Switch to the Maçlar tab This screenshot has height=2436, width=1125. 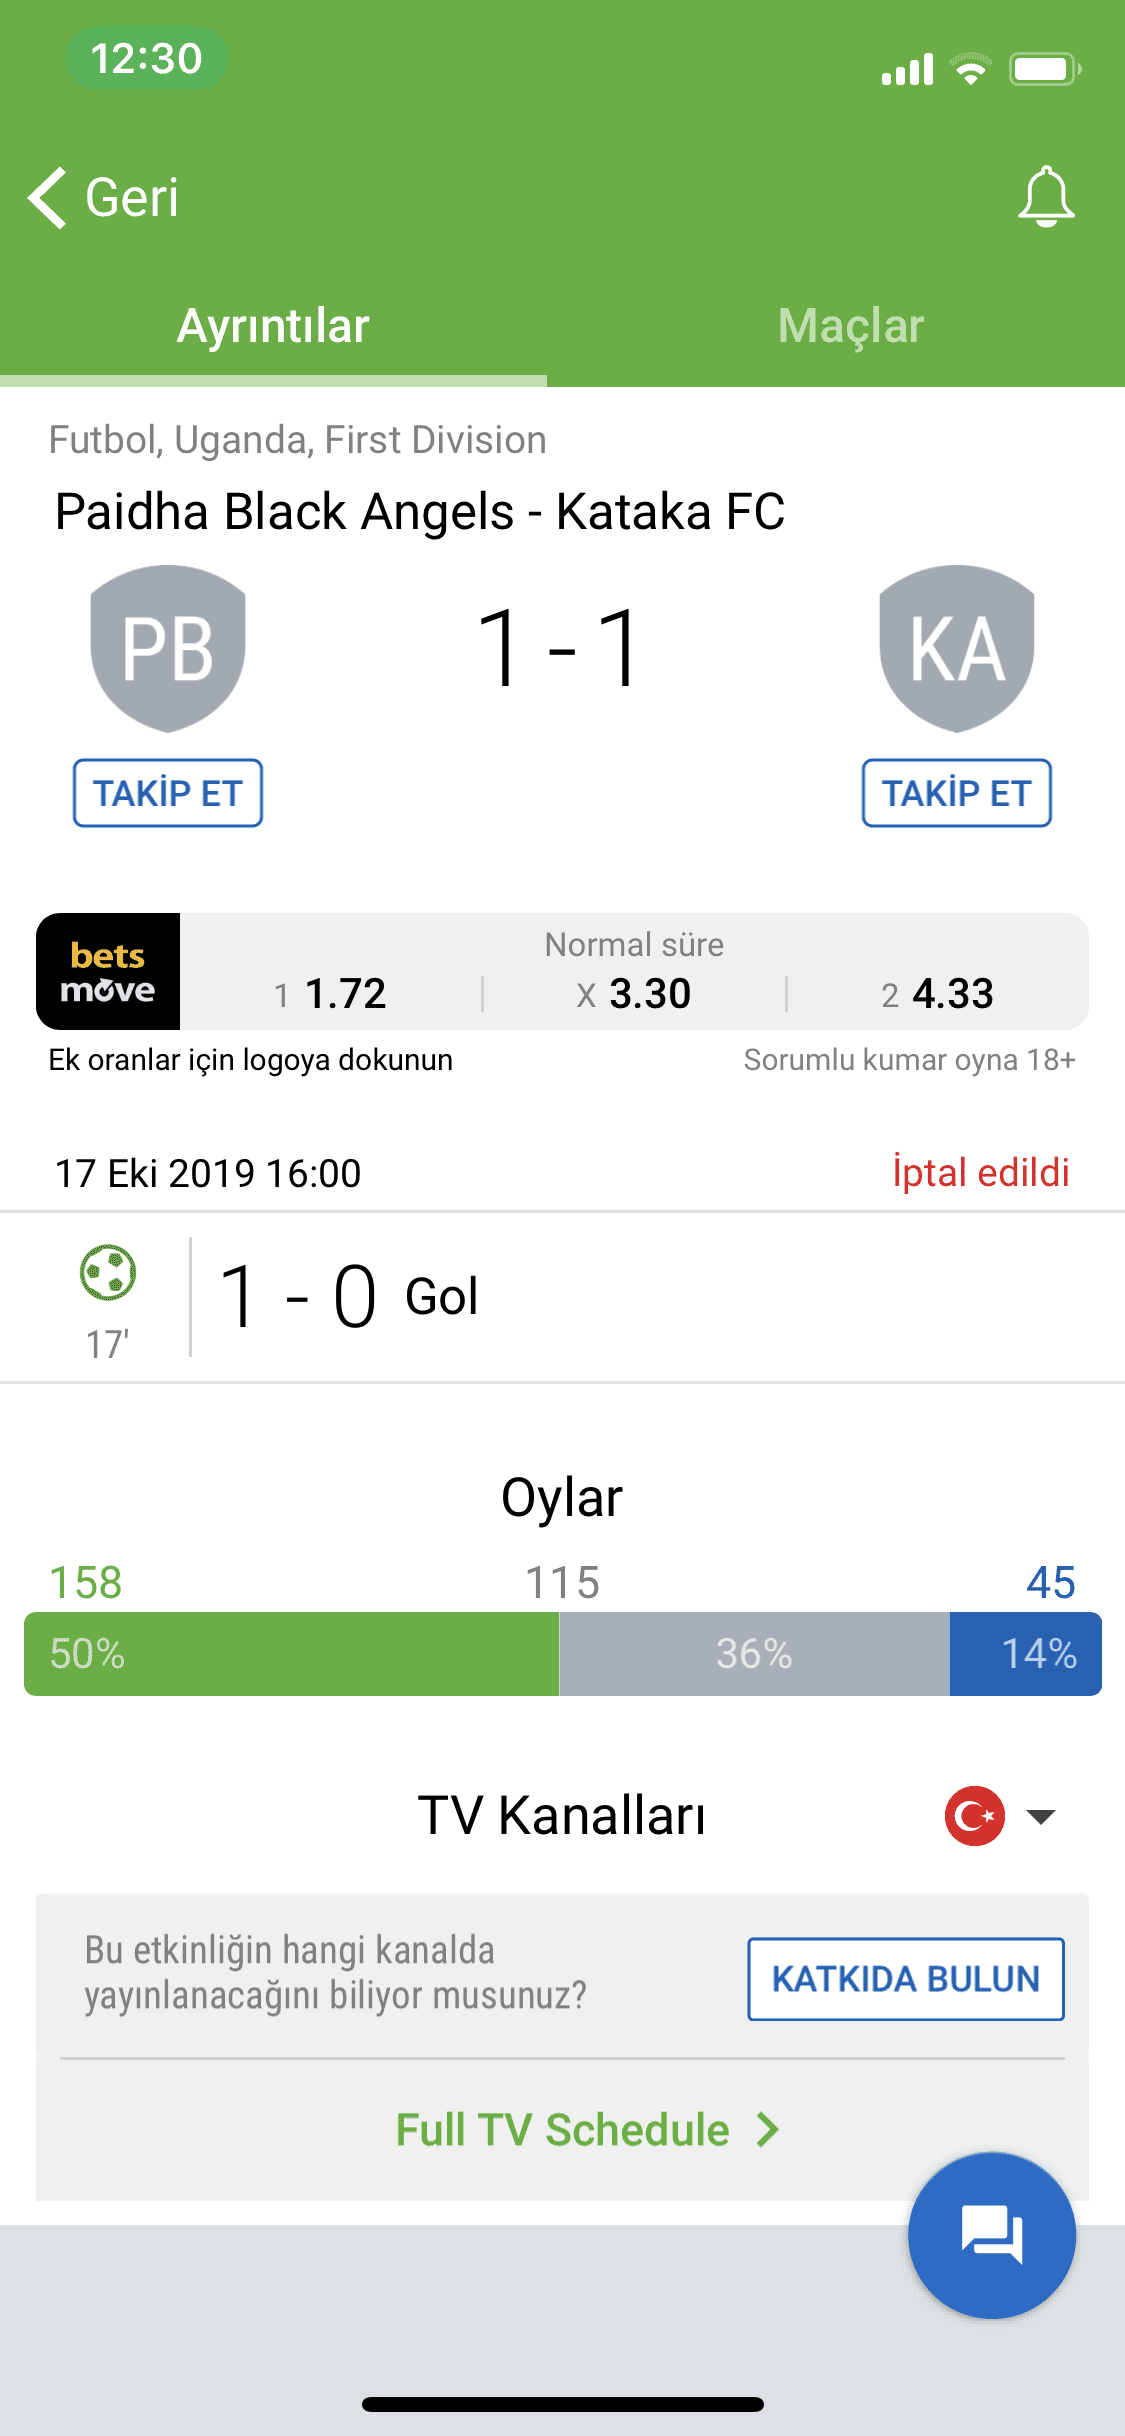(x=851, y=326)
